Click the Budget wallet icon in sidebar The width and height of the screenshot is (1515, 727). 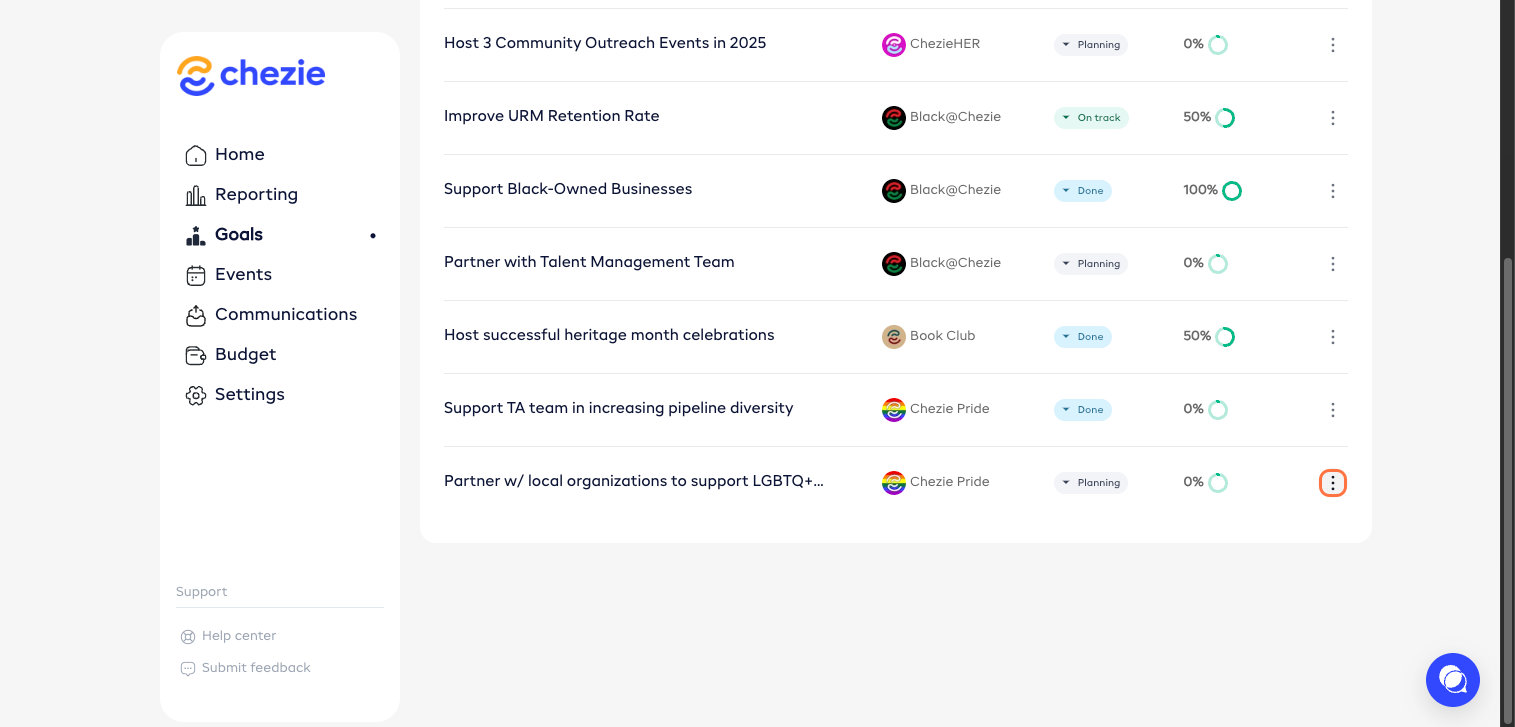tap(196, 355)
